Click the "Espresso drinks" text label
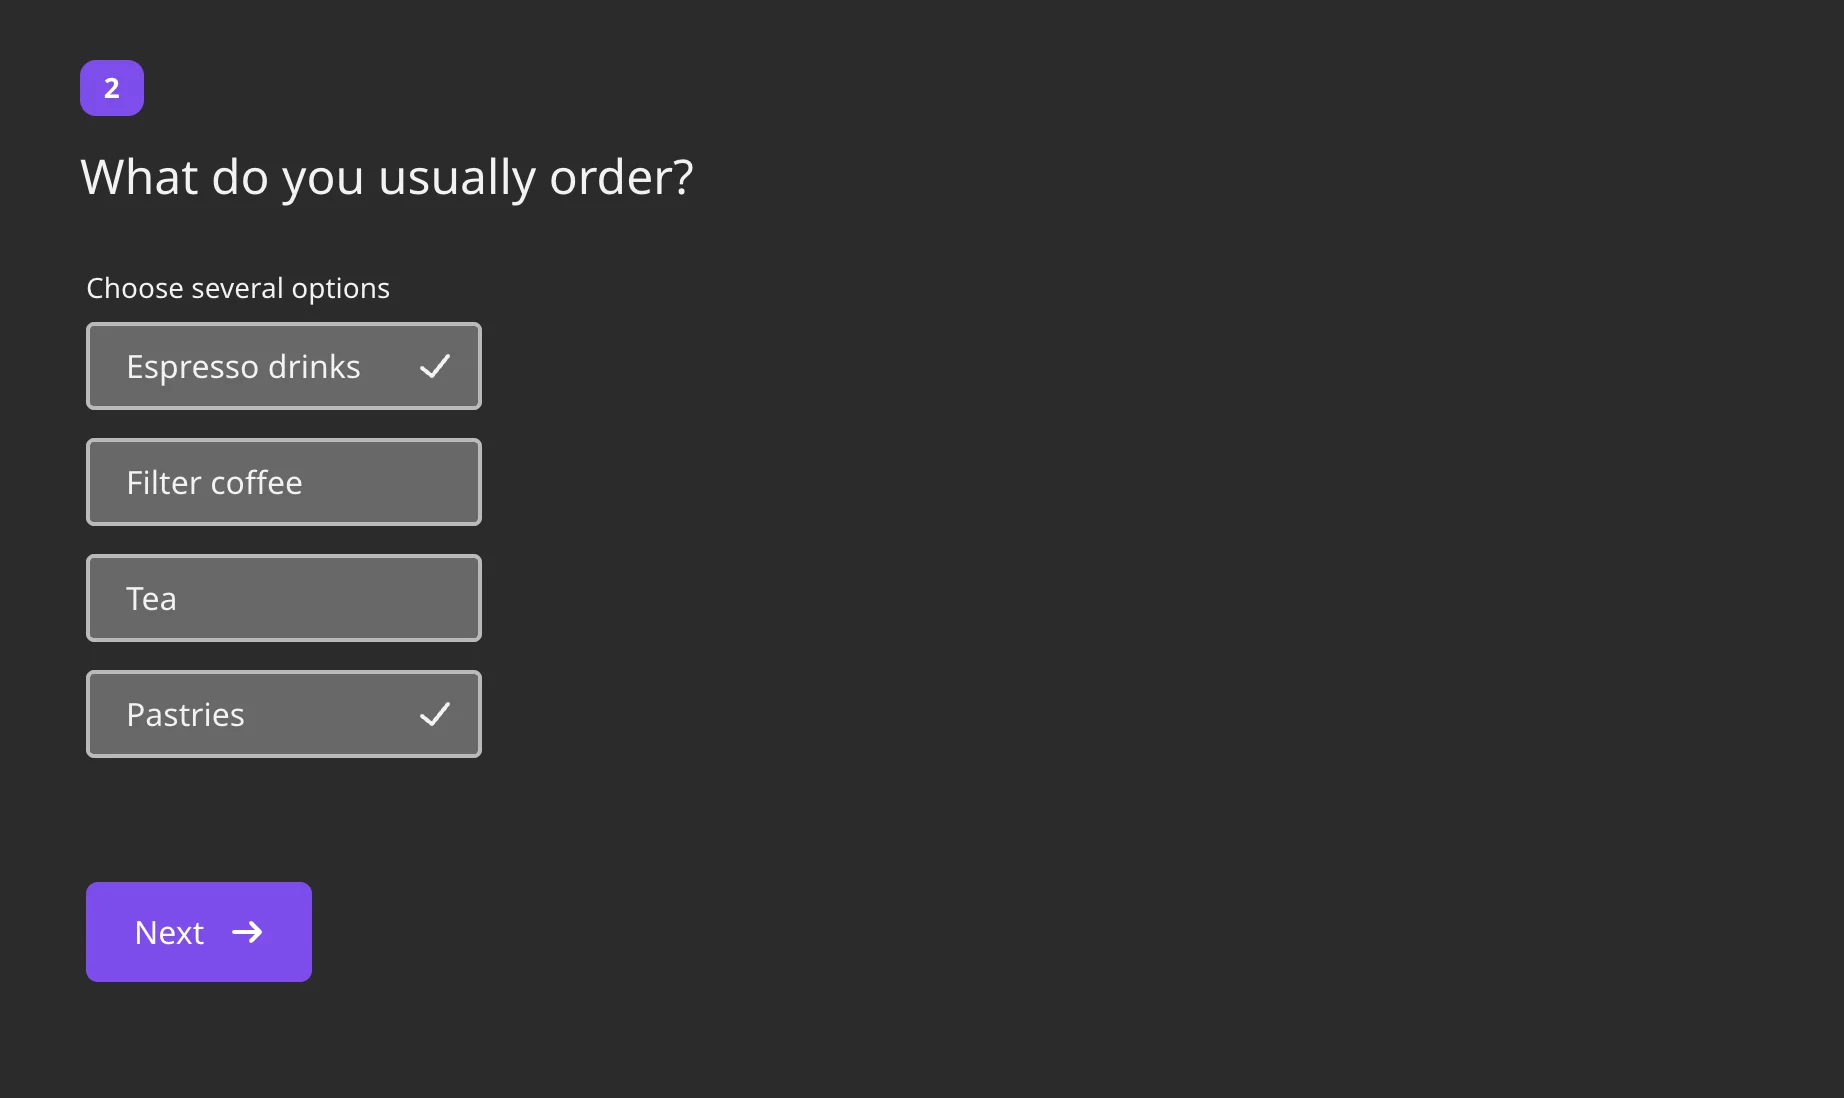The width and height of the screenshot is (1844, 1098). 243,368
